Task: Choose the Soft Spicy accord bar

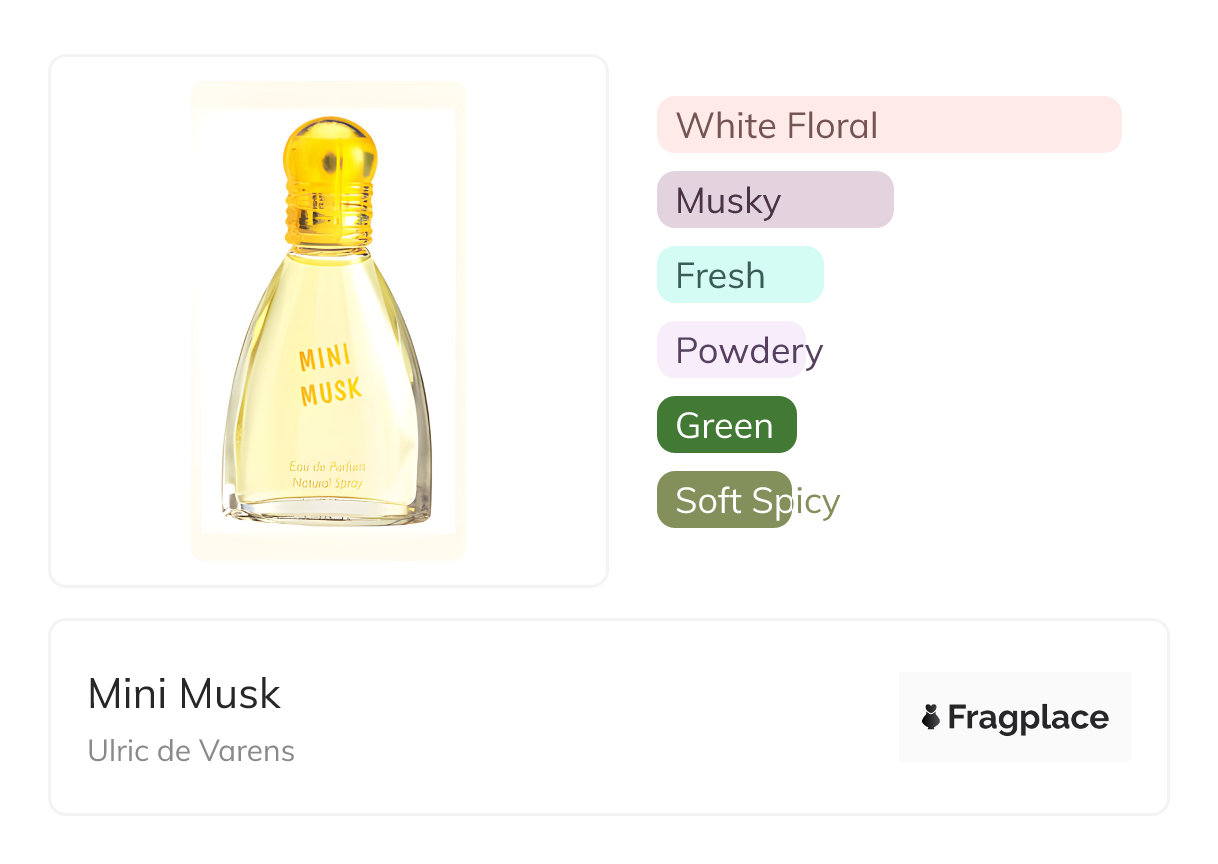Action: 724,500
